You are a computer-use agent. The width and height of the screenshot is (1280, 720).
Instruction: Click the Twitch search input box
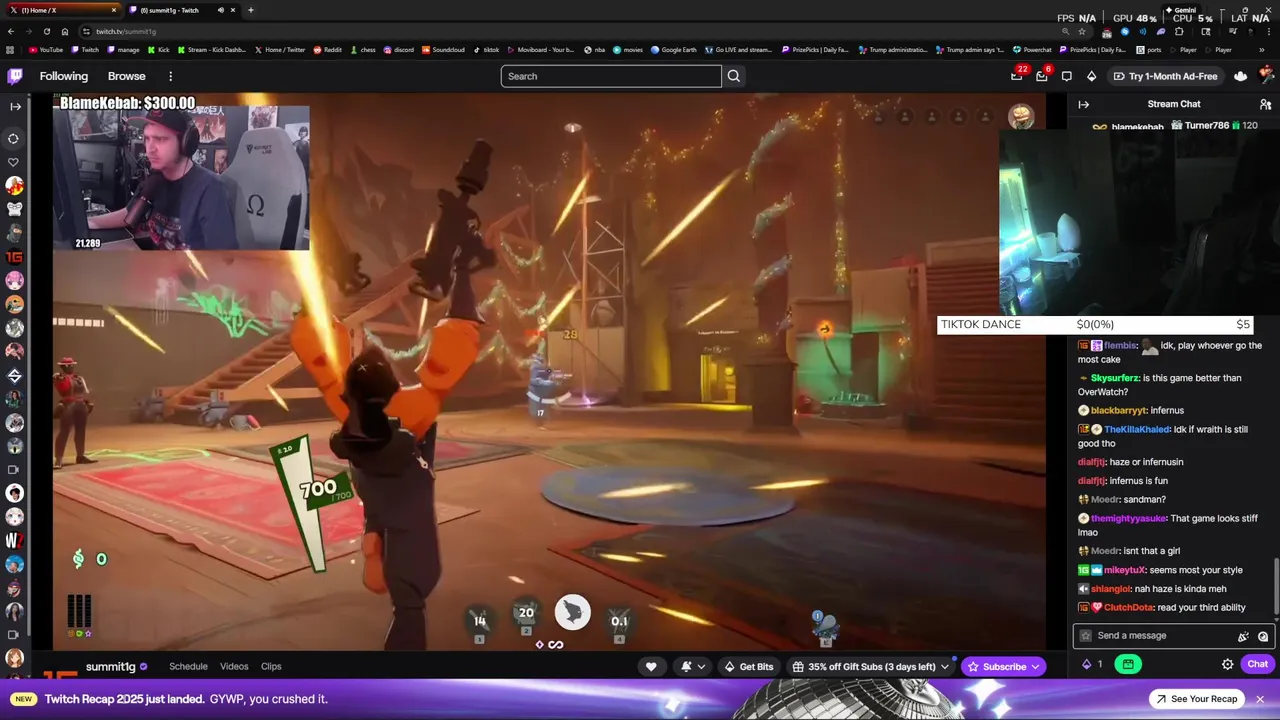(611, 76)
